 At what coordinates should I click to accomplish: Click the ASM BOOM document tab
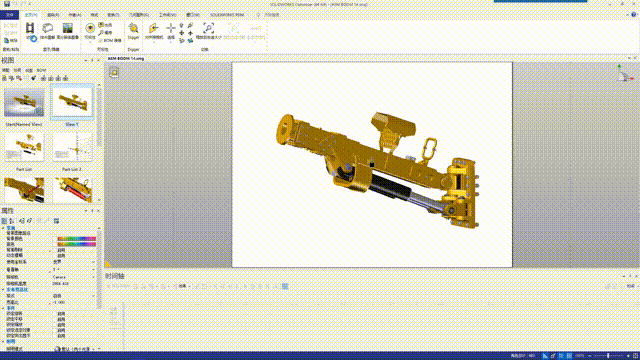click(x=126, y=59)
